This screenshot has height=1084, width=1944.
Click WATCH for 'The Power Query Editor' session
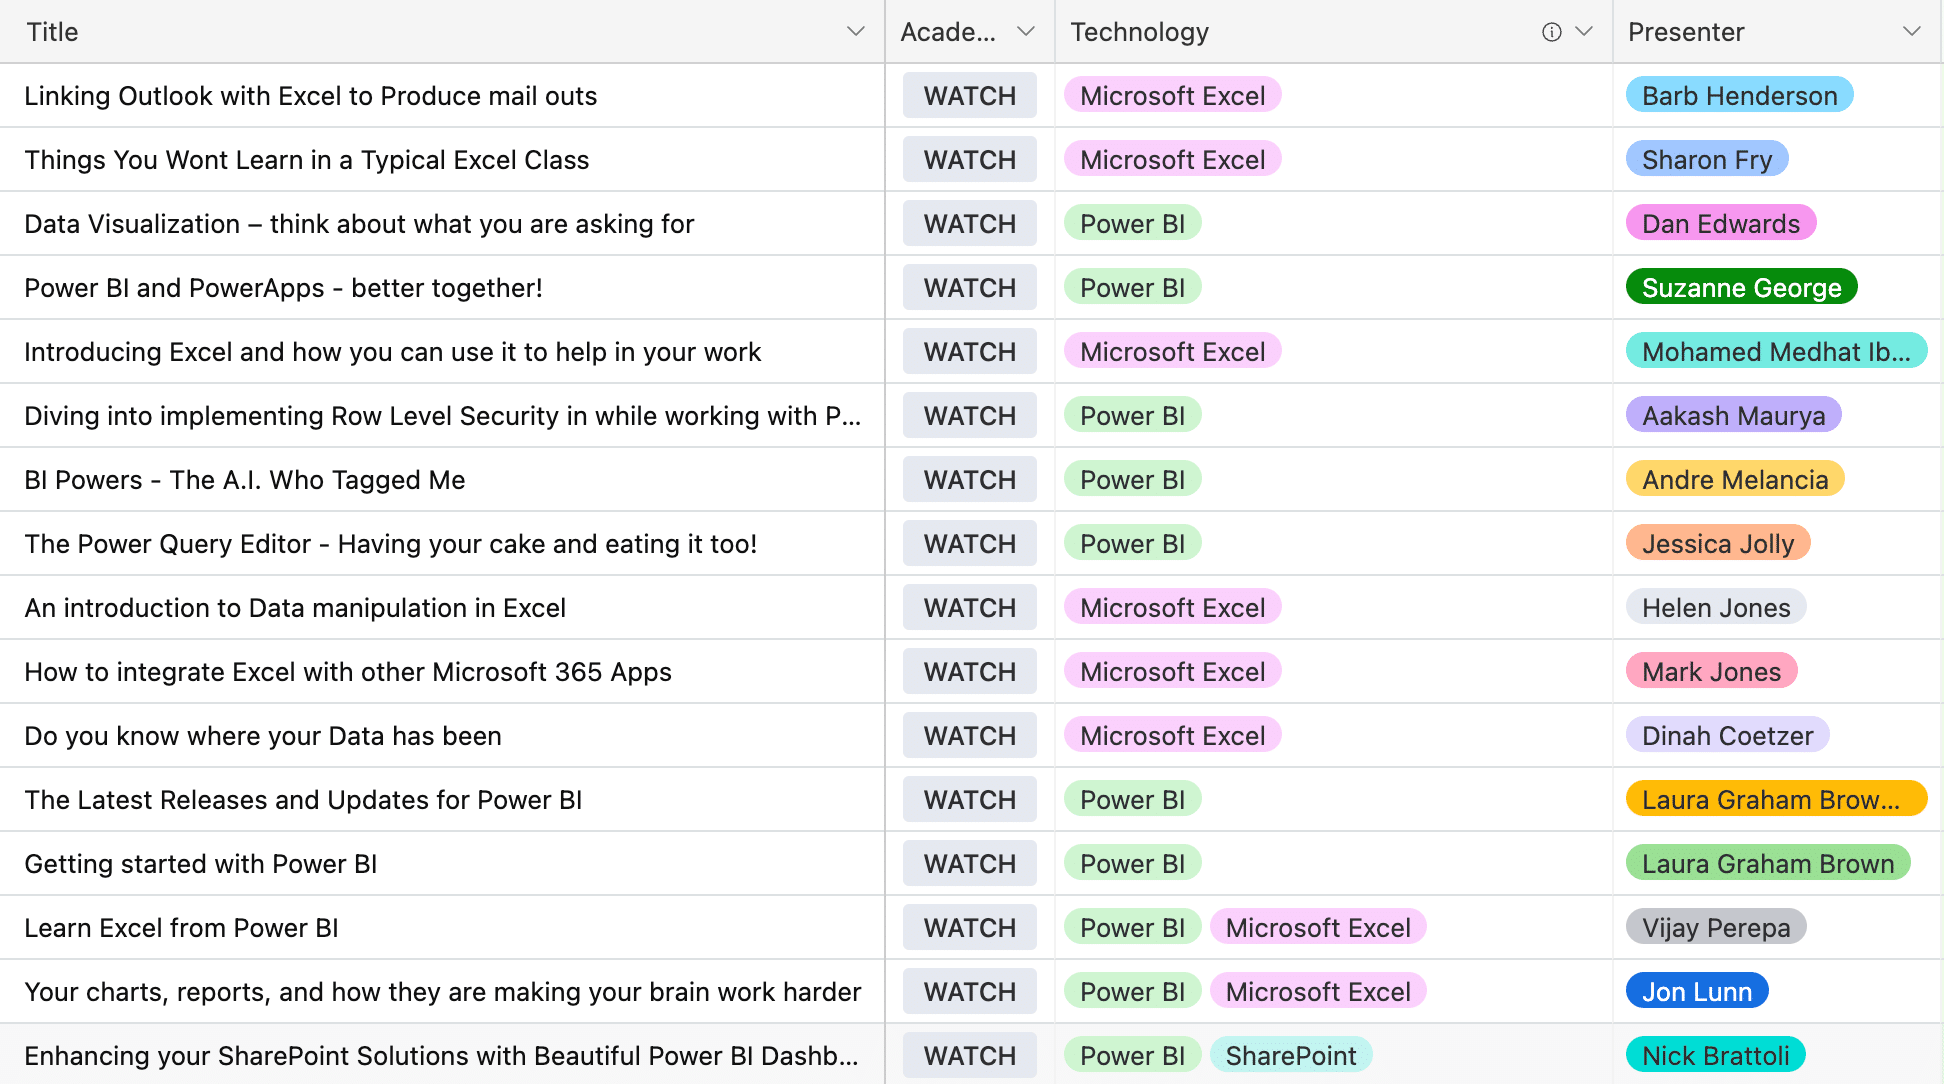pos(969,543)
